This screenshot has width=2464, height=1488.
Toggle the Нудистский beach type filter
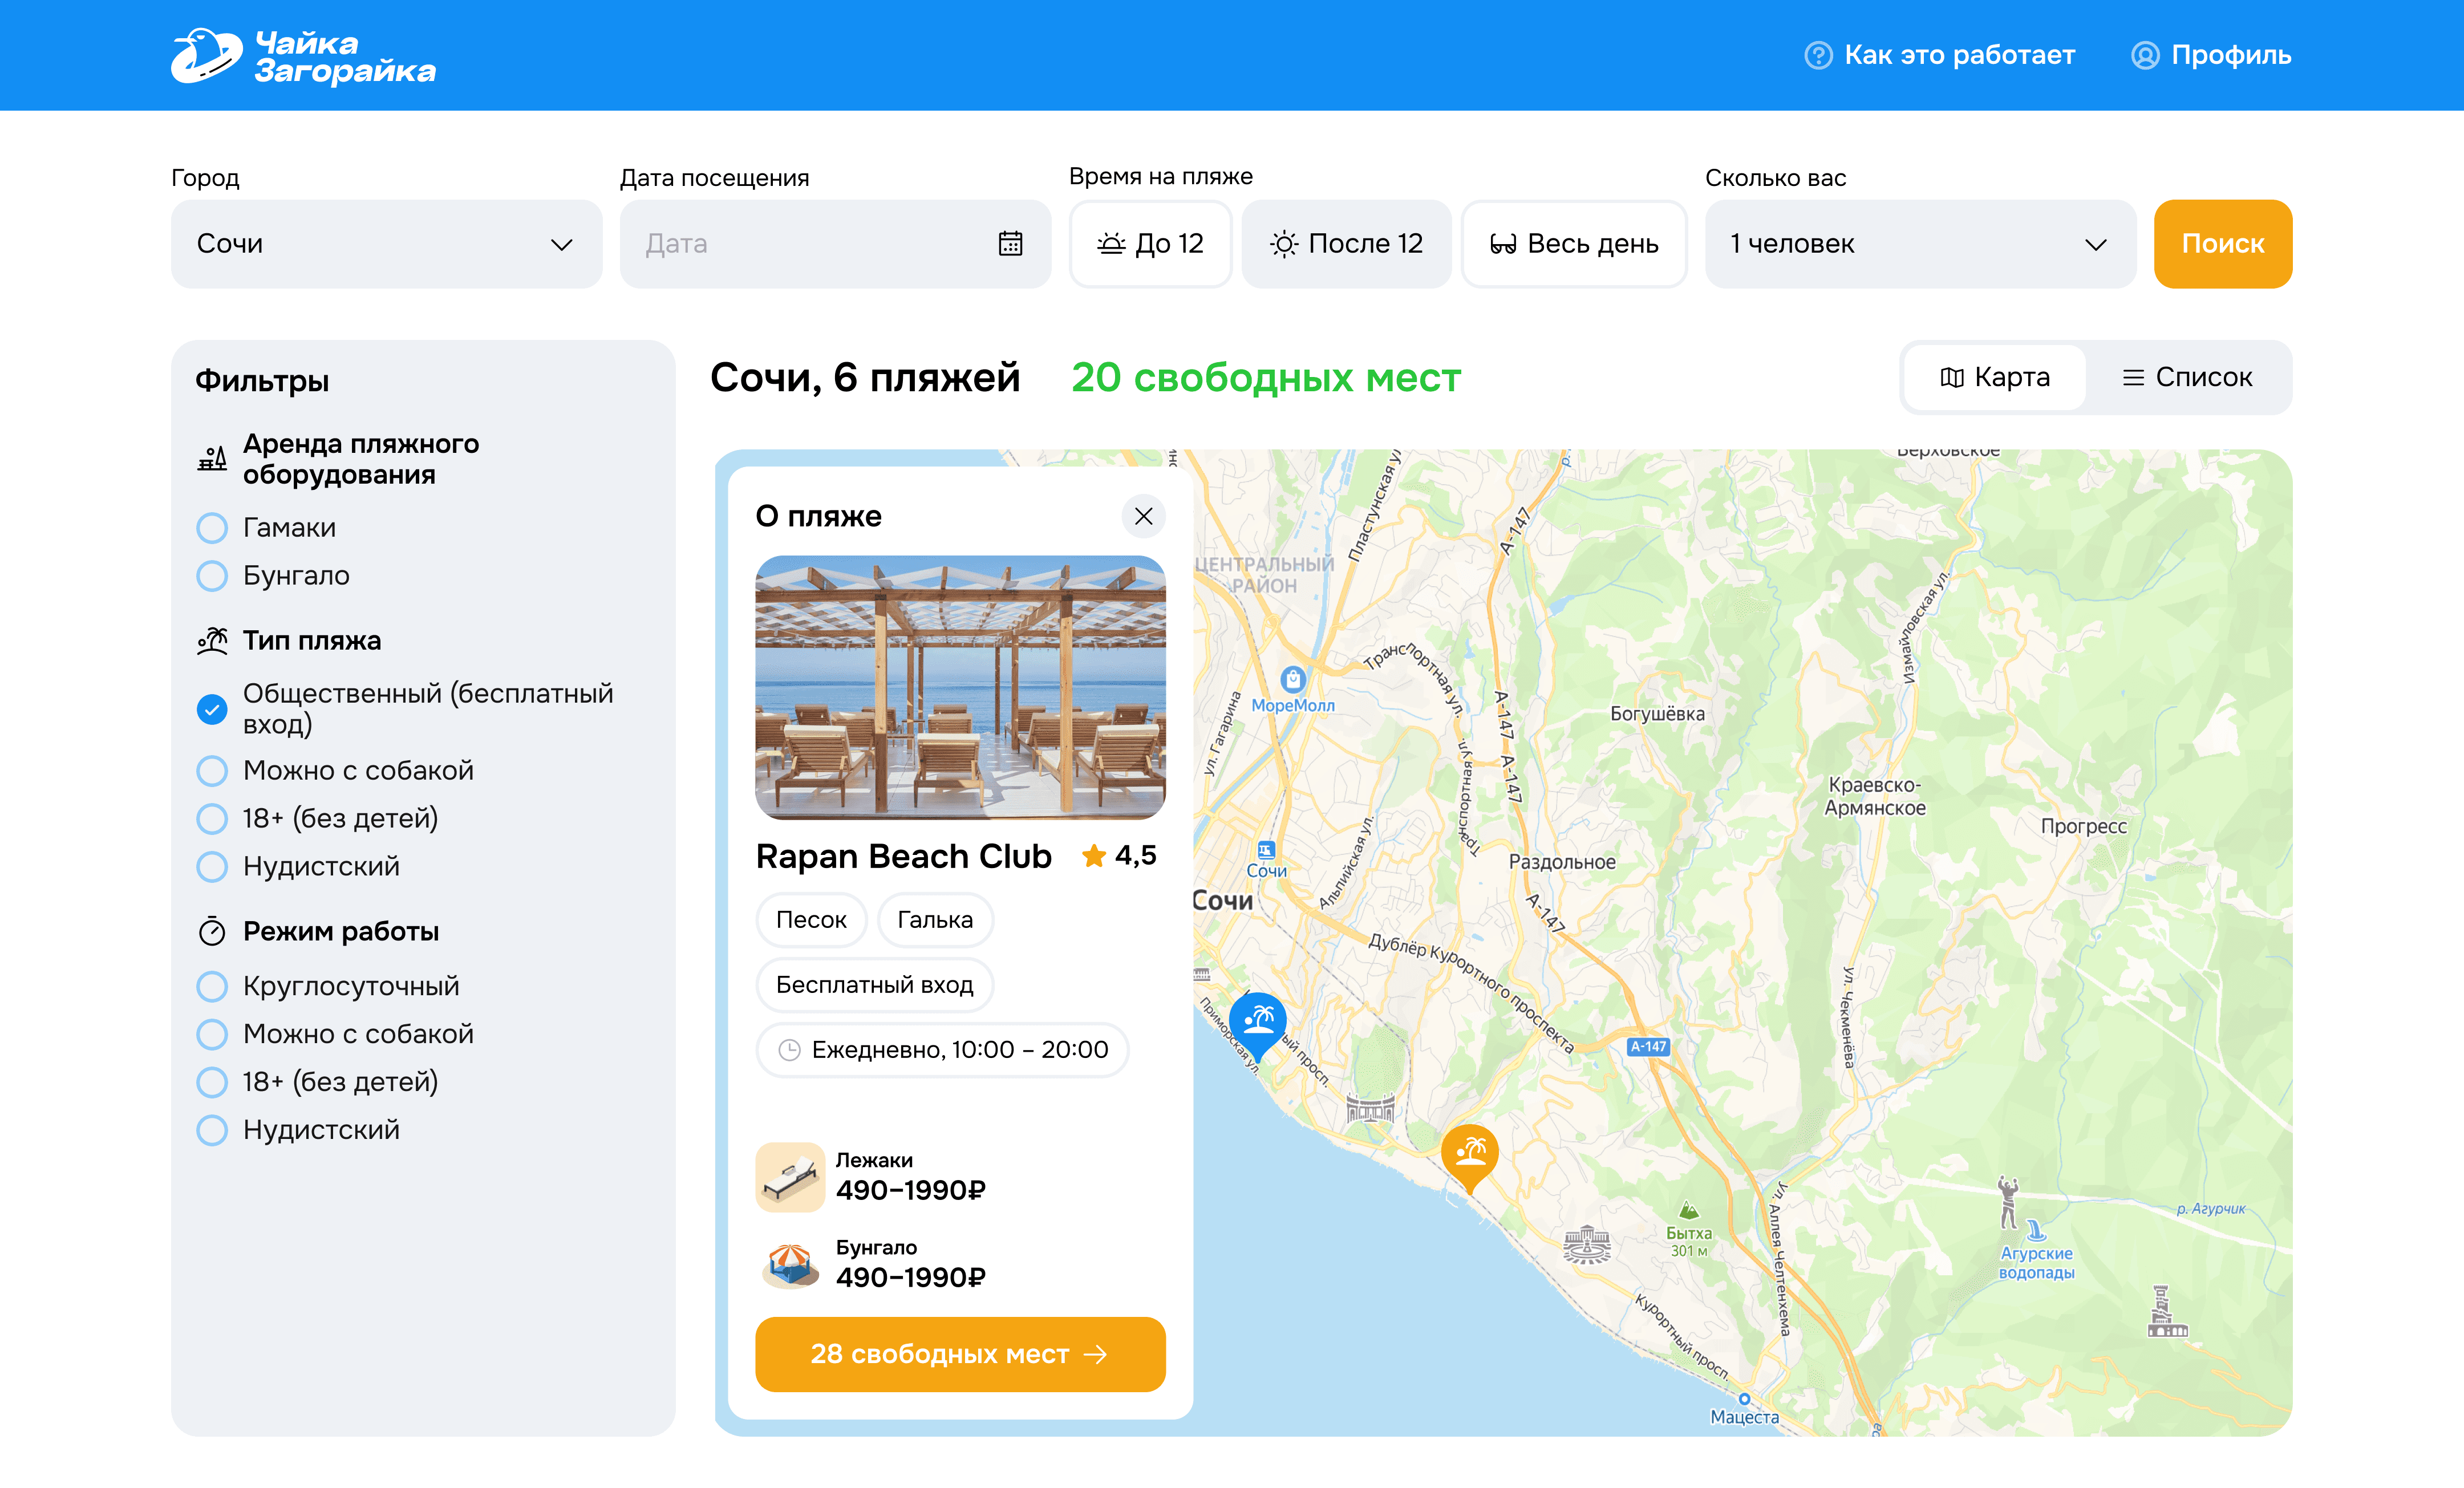point(212,866)
